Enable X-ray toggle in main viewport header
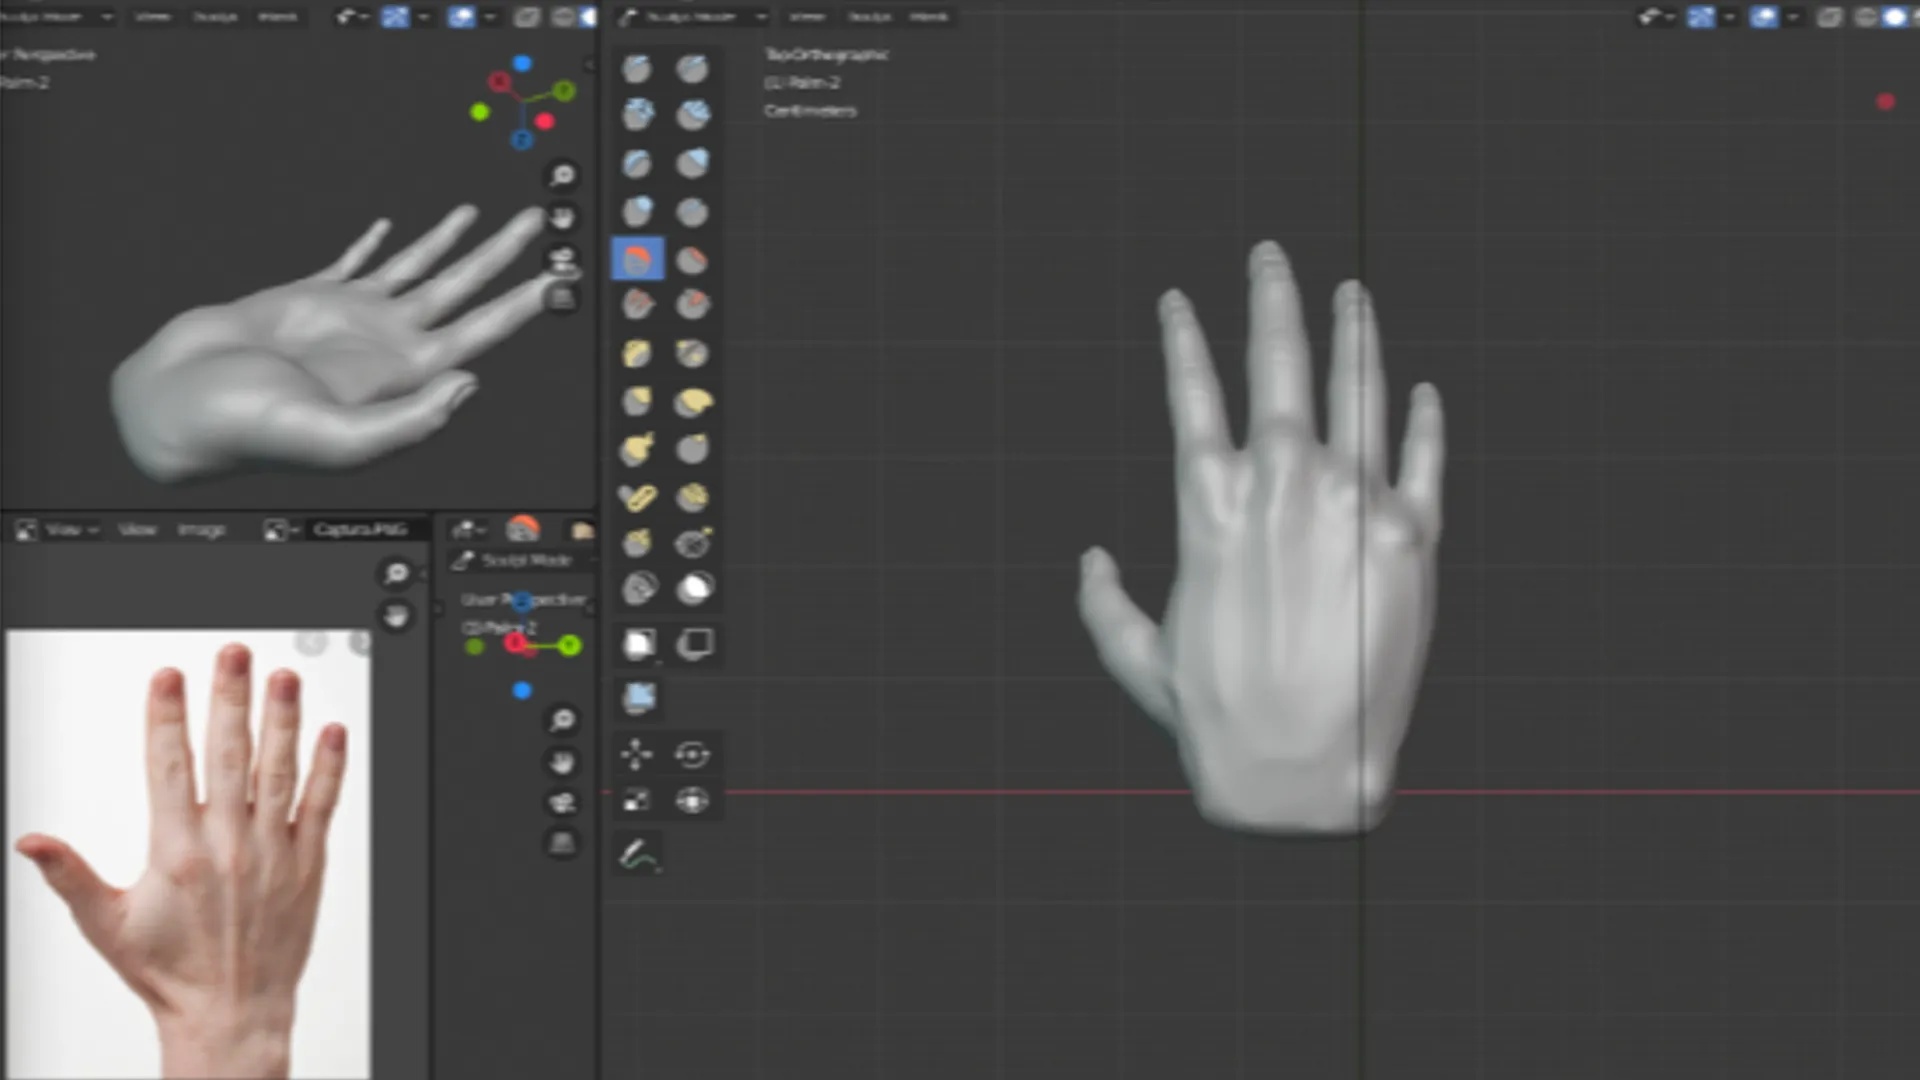Screen dimensions: 1920x1080 click(x=1829, y=17)
